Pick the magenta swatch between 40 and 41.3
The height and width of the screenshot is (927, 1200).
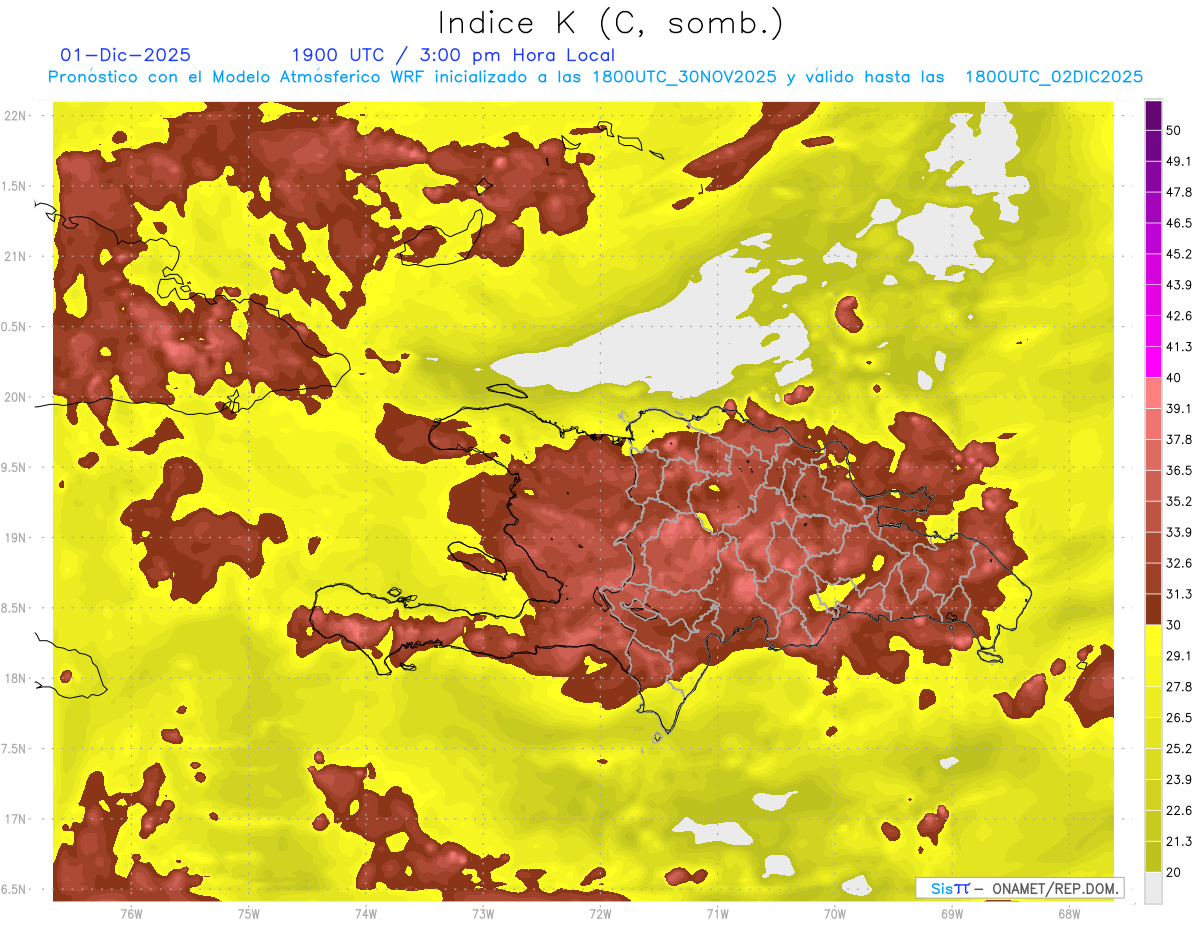coord(1153,362)
